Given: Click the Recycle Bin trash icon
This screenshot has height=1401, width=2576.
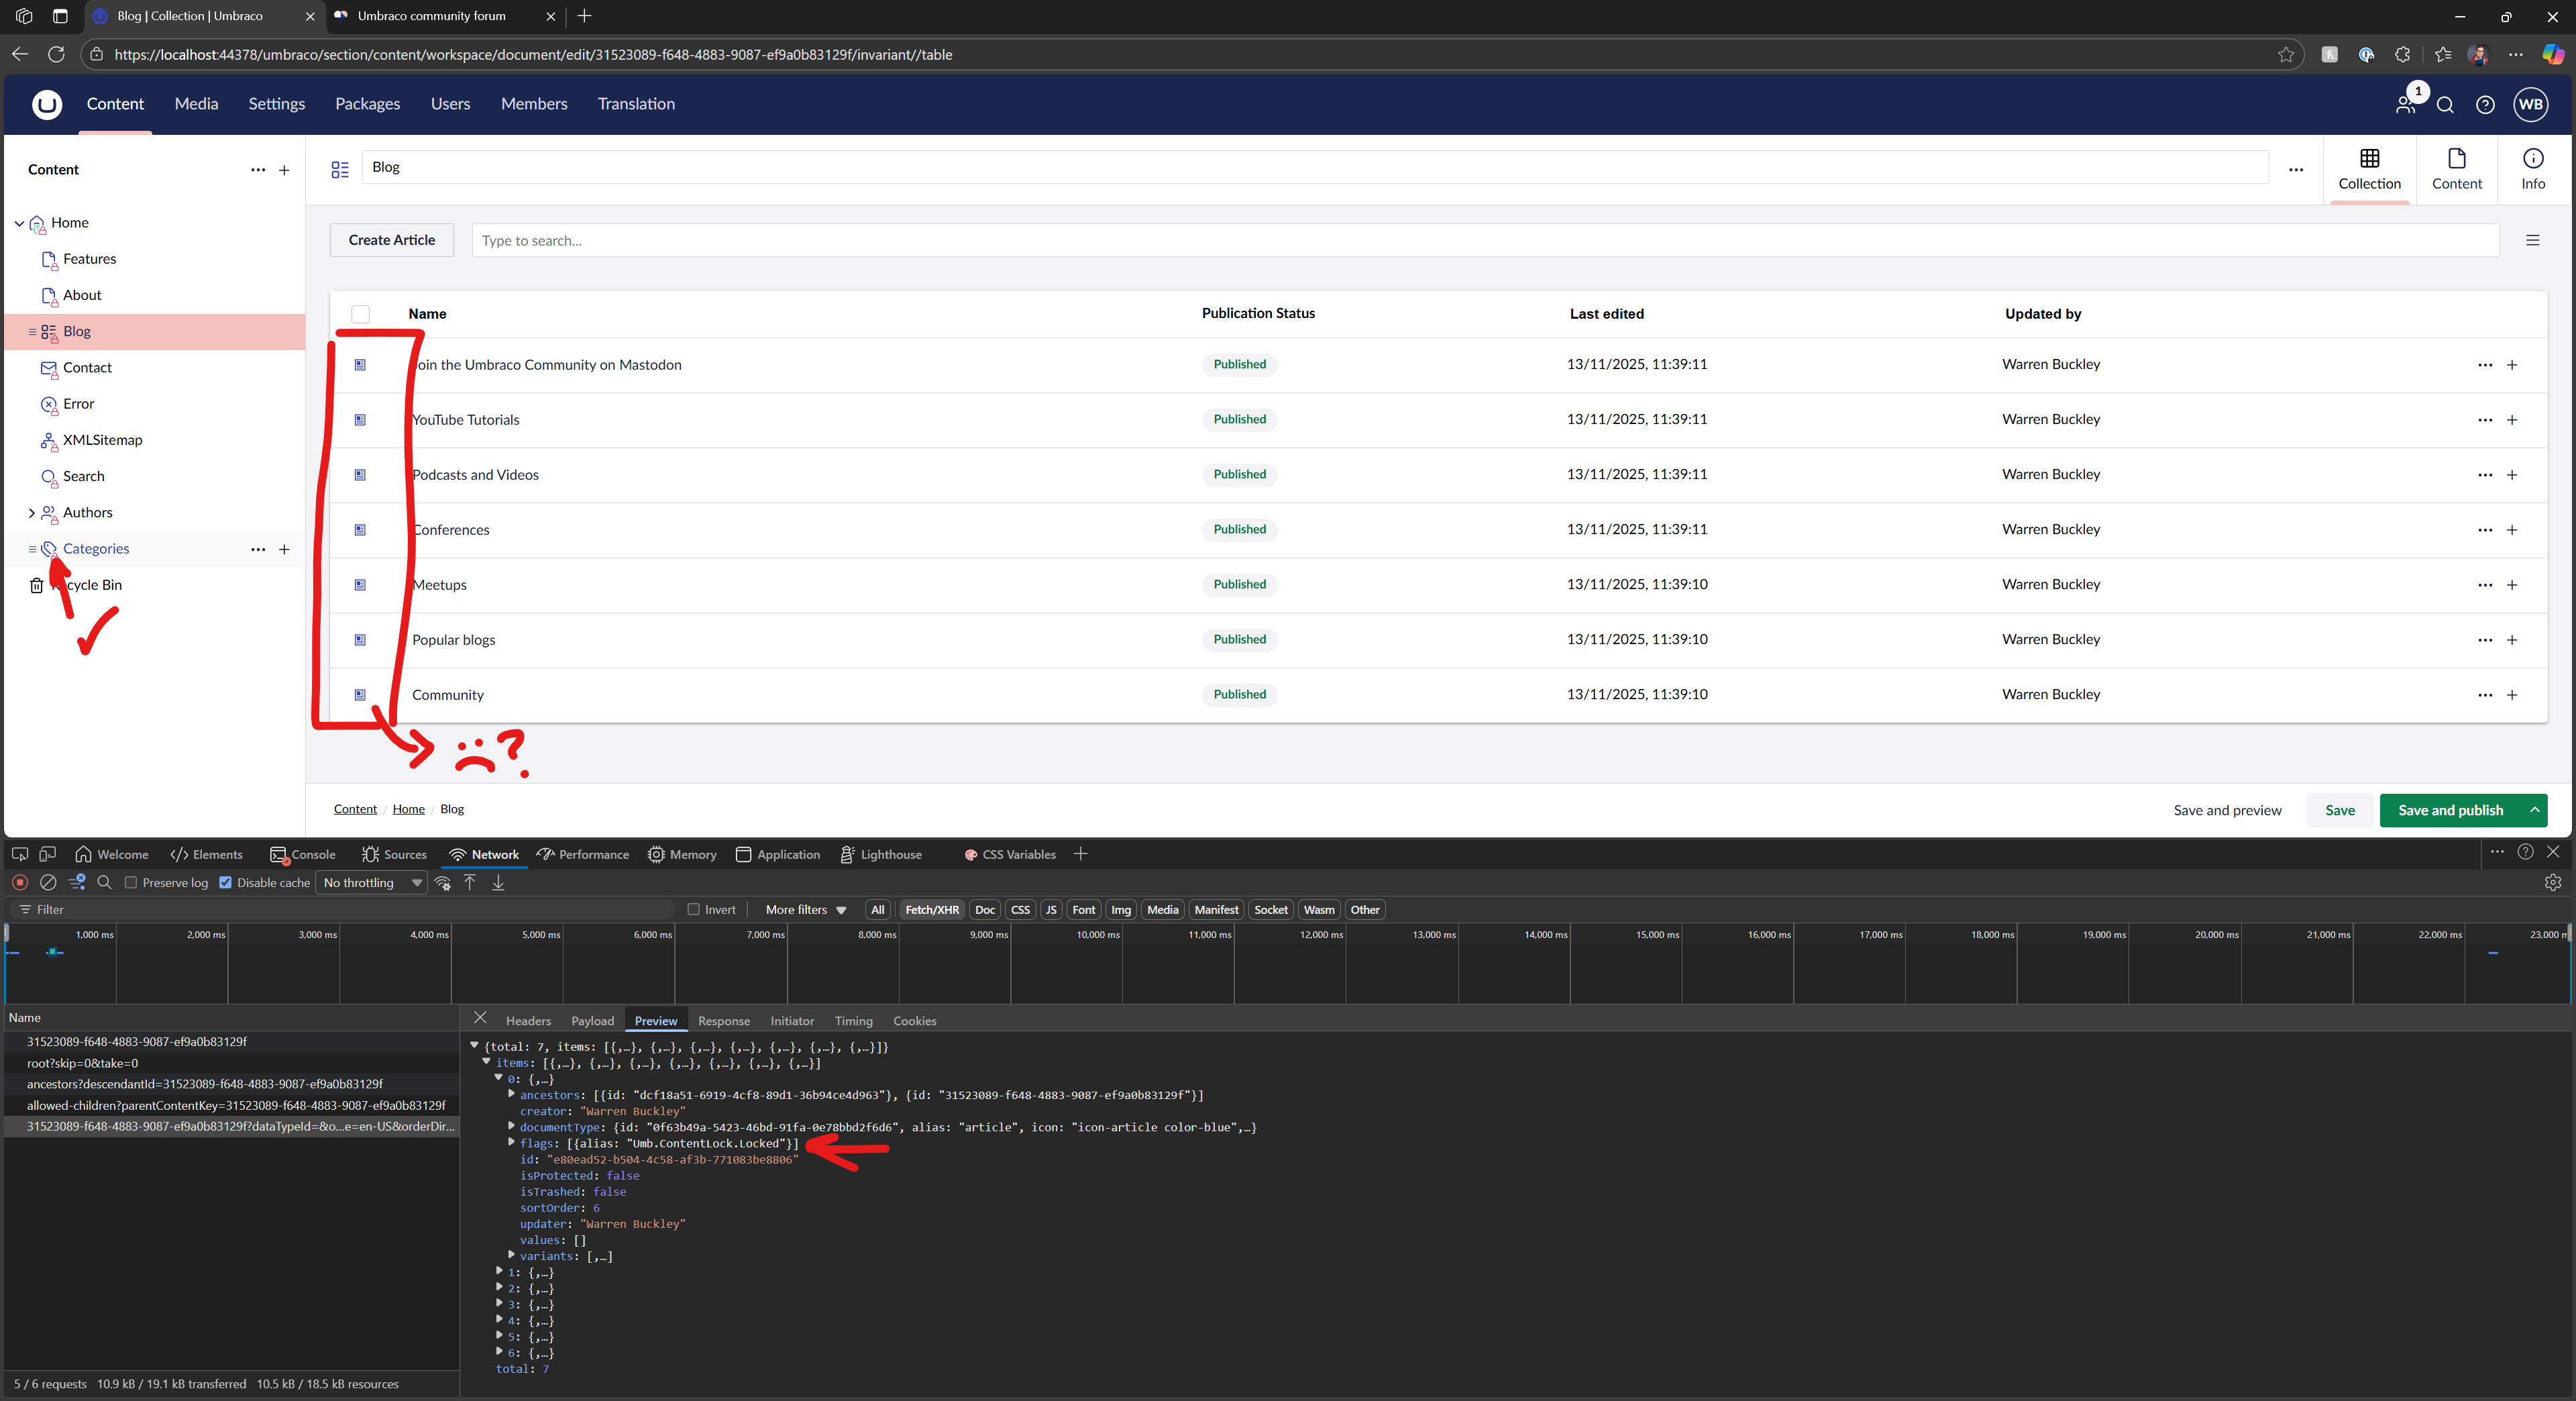Looking at the screenshot, I should (37, 585).
